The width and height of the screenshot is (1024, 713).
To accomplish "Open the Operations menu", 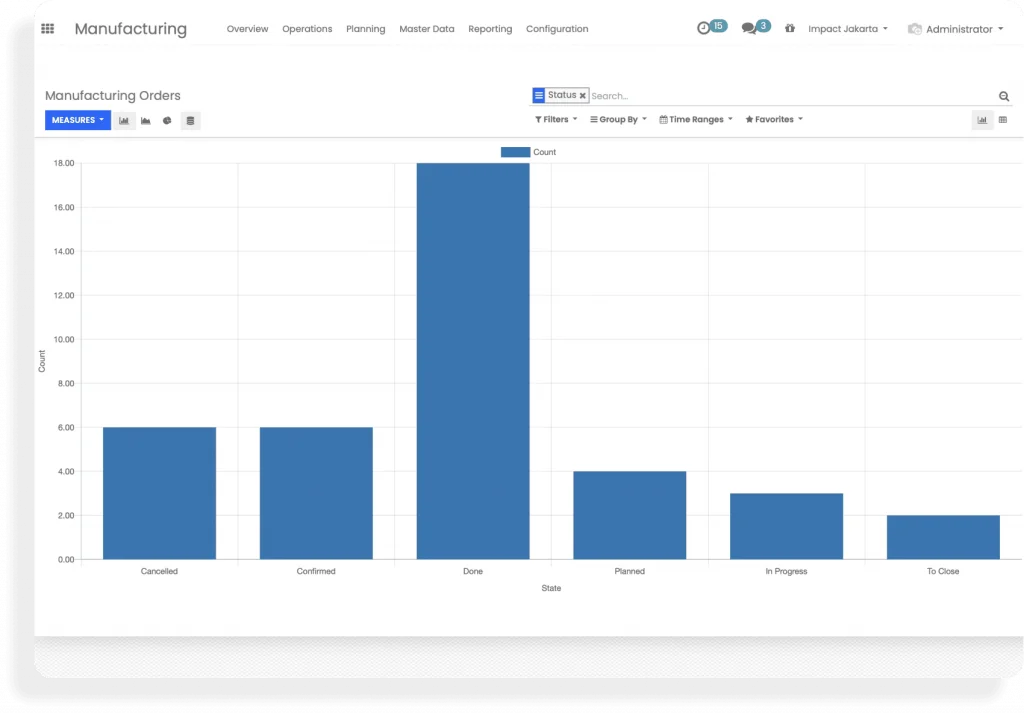I will pyautogui.click(x=307, y=29).
